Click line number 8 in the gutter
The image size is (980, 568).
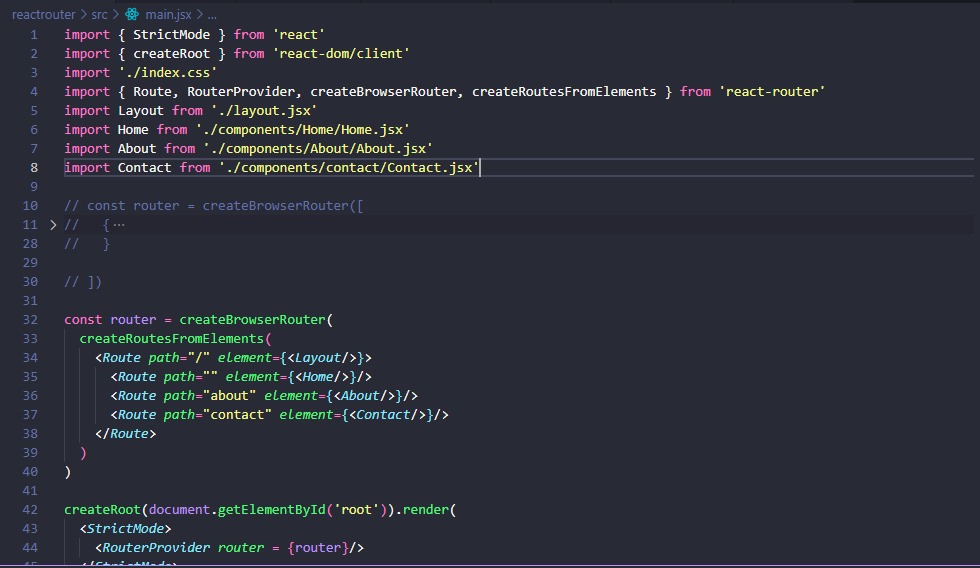click(x=34, y=168)
